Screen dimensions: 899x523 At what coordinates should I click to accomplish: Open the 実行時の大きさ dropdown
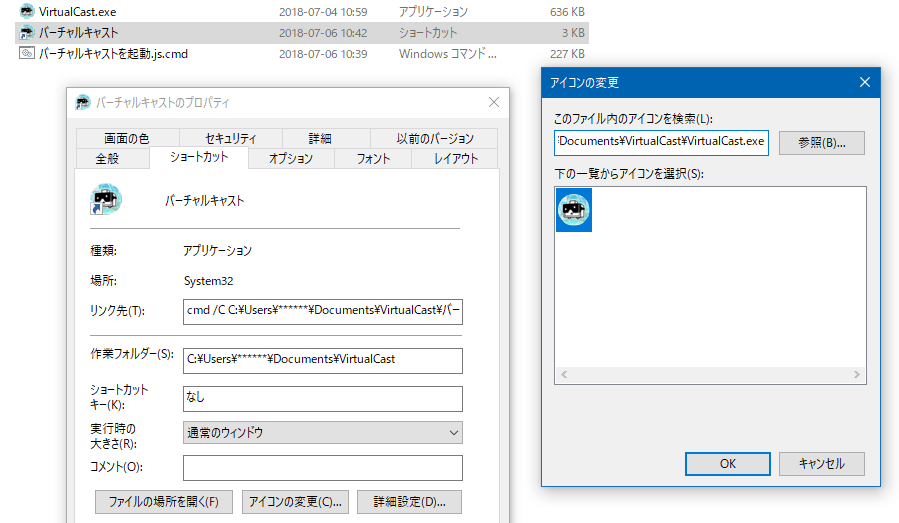pyautogui.click(x=323, y=432)
